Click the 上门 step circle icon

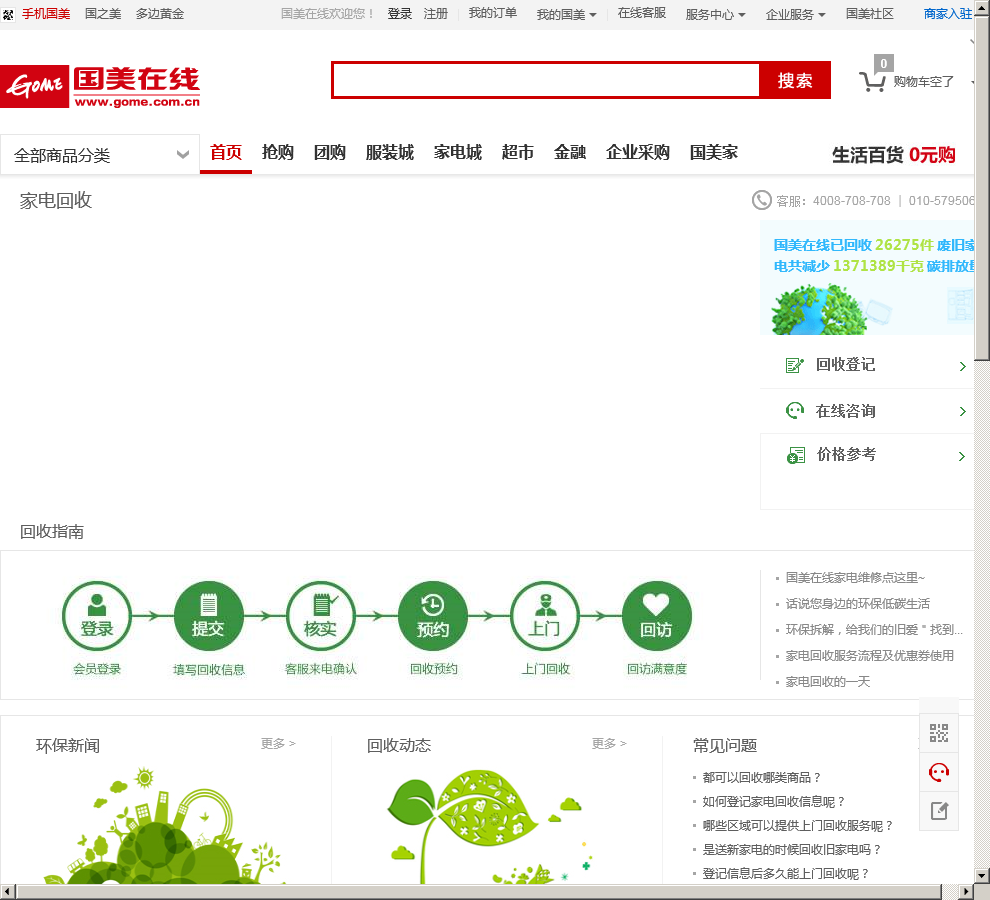point(544,616)
